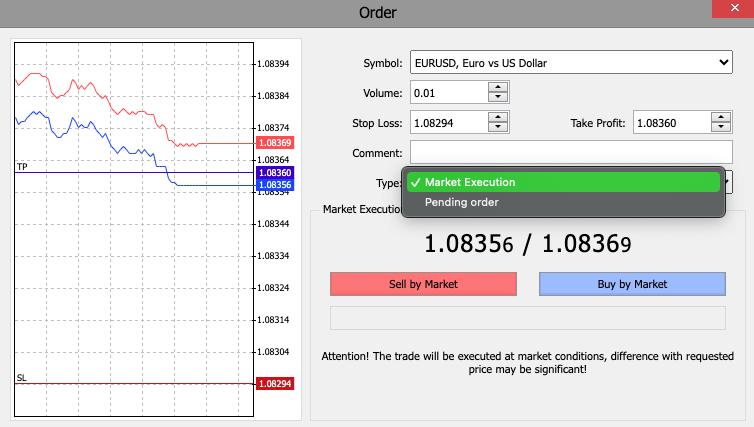Click the Volume input field

point(449,93)
